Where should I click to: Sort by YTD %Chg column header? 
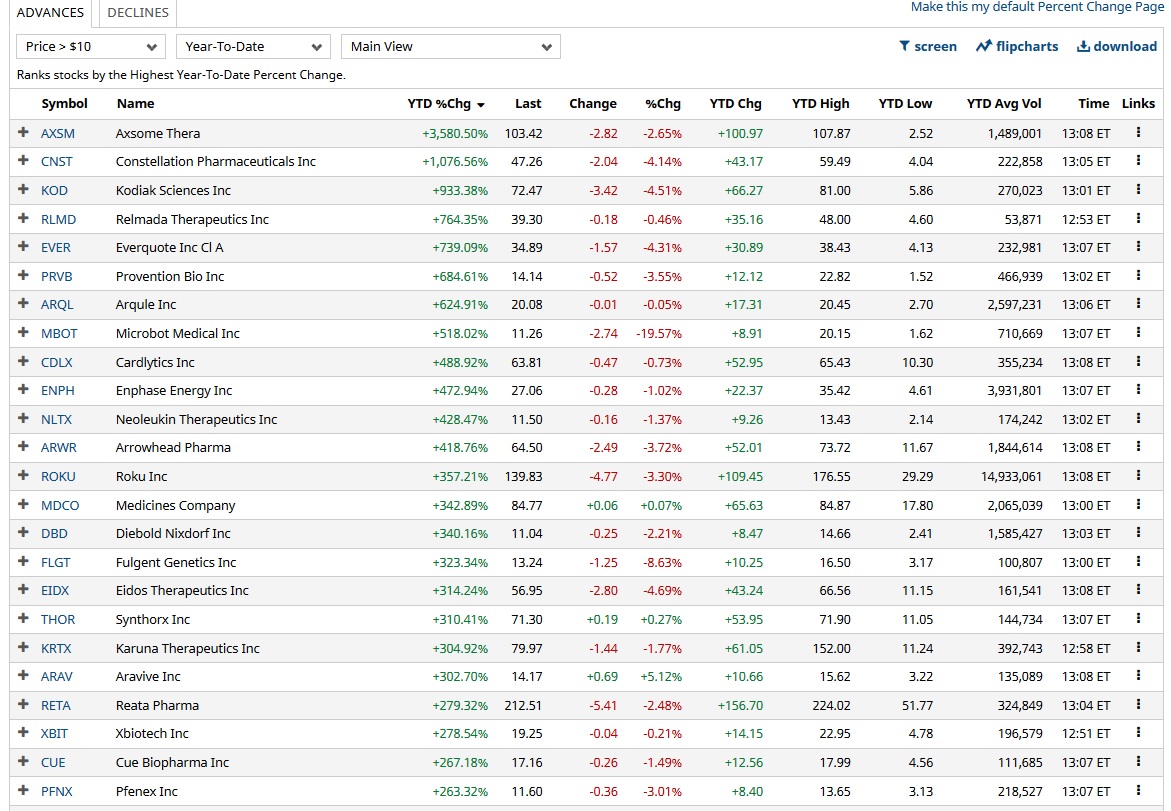tap(446, 104)
